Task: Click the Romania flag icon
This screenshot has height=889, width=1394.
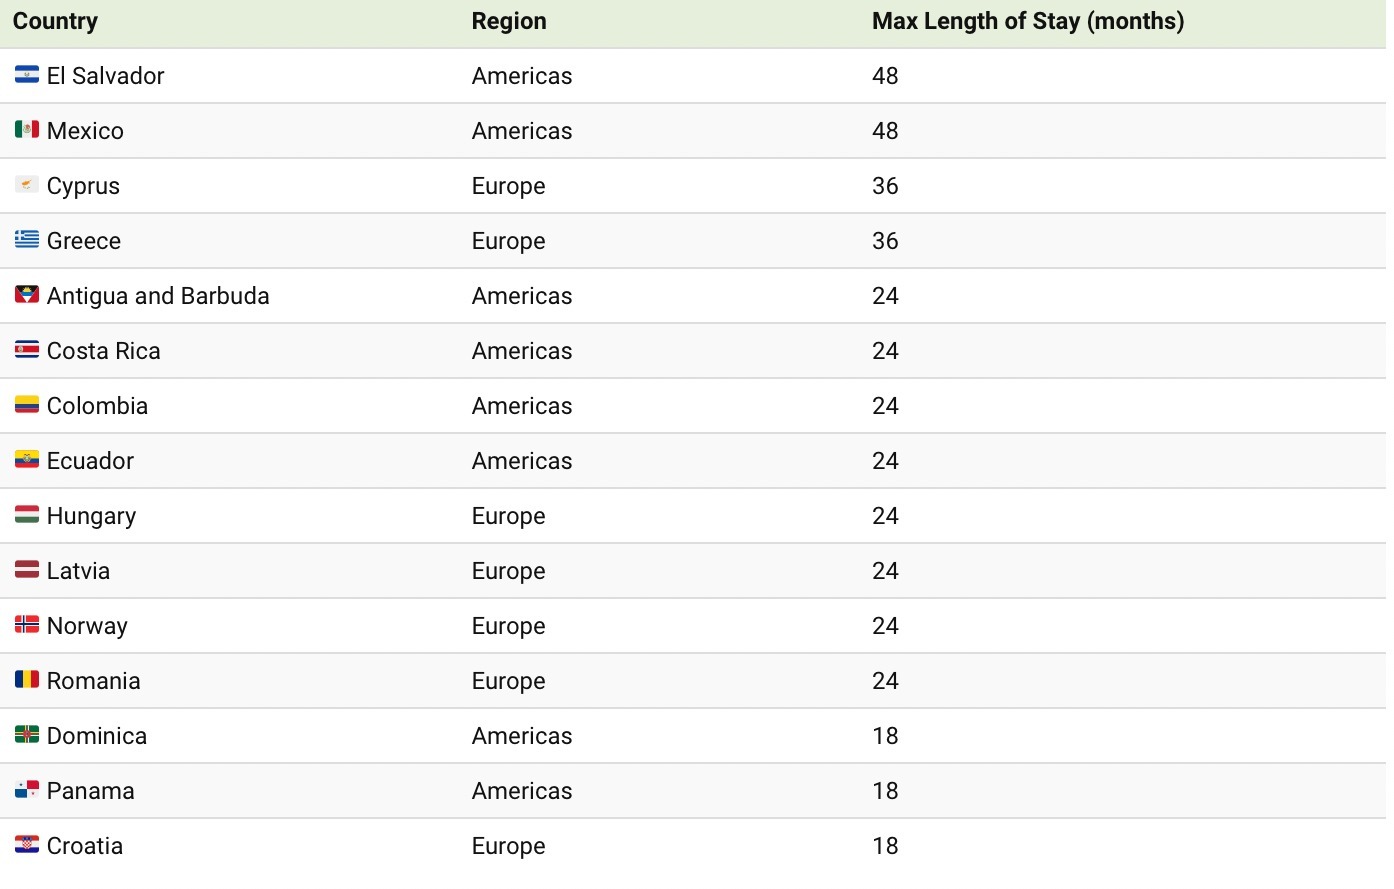Action: (x=27, y=680)
